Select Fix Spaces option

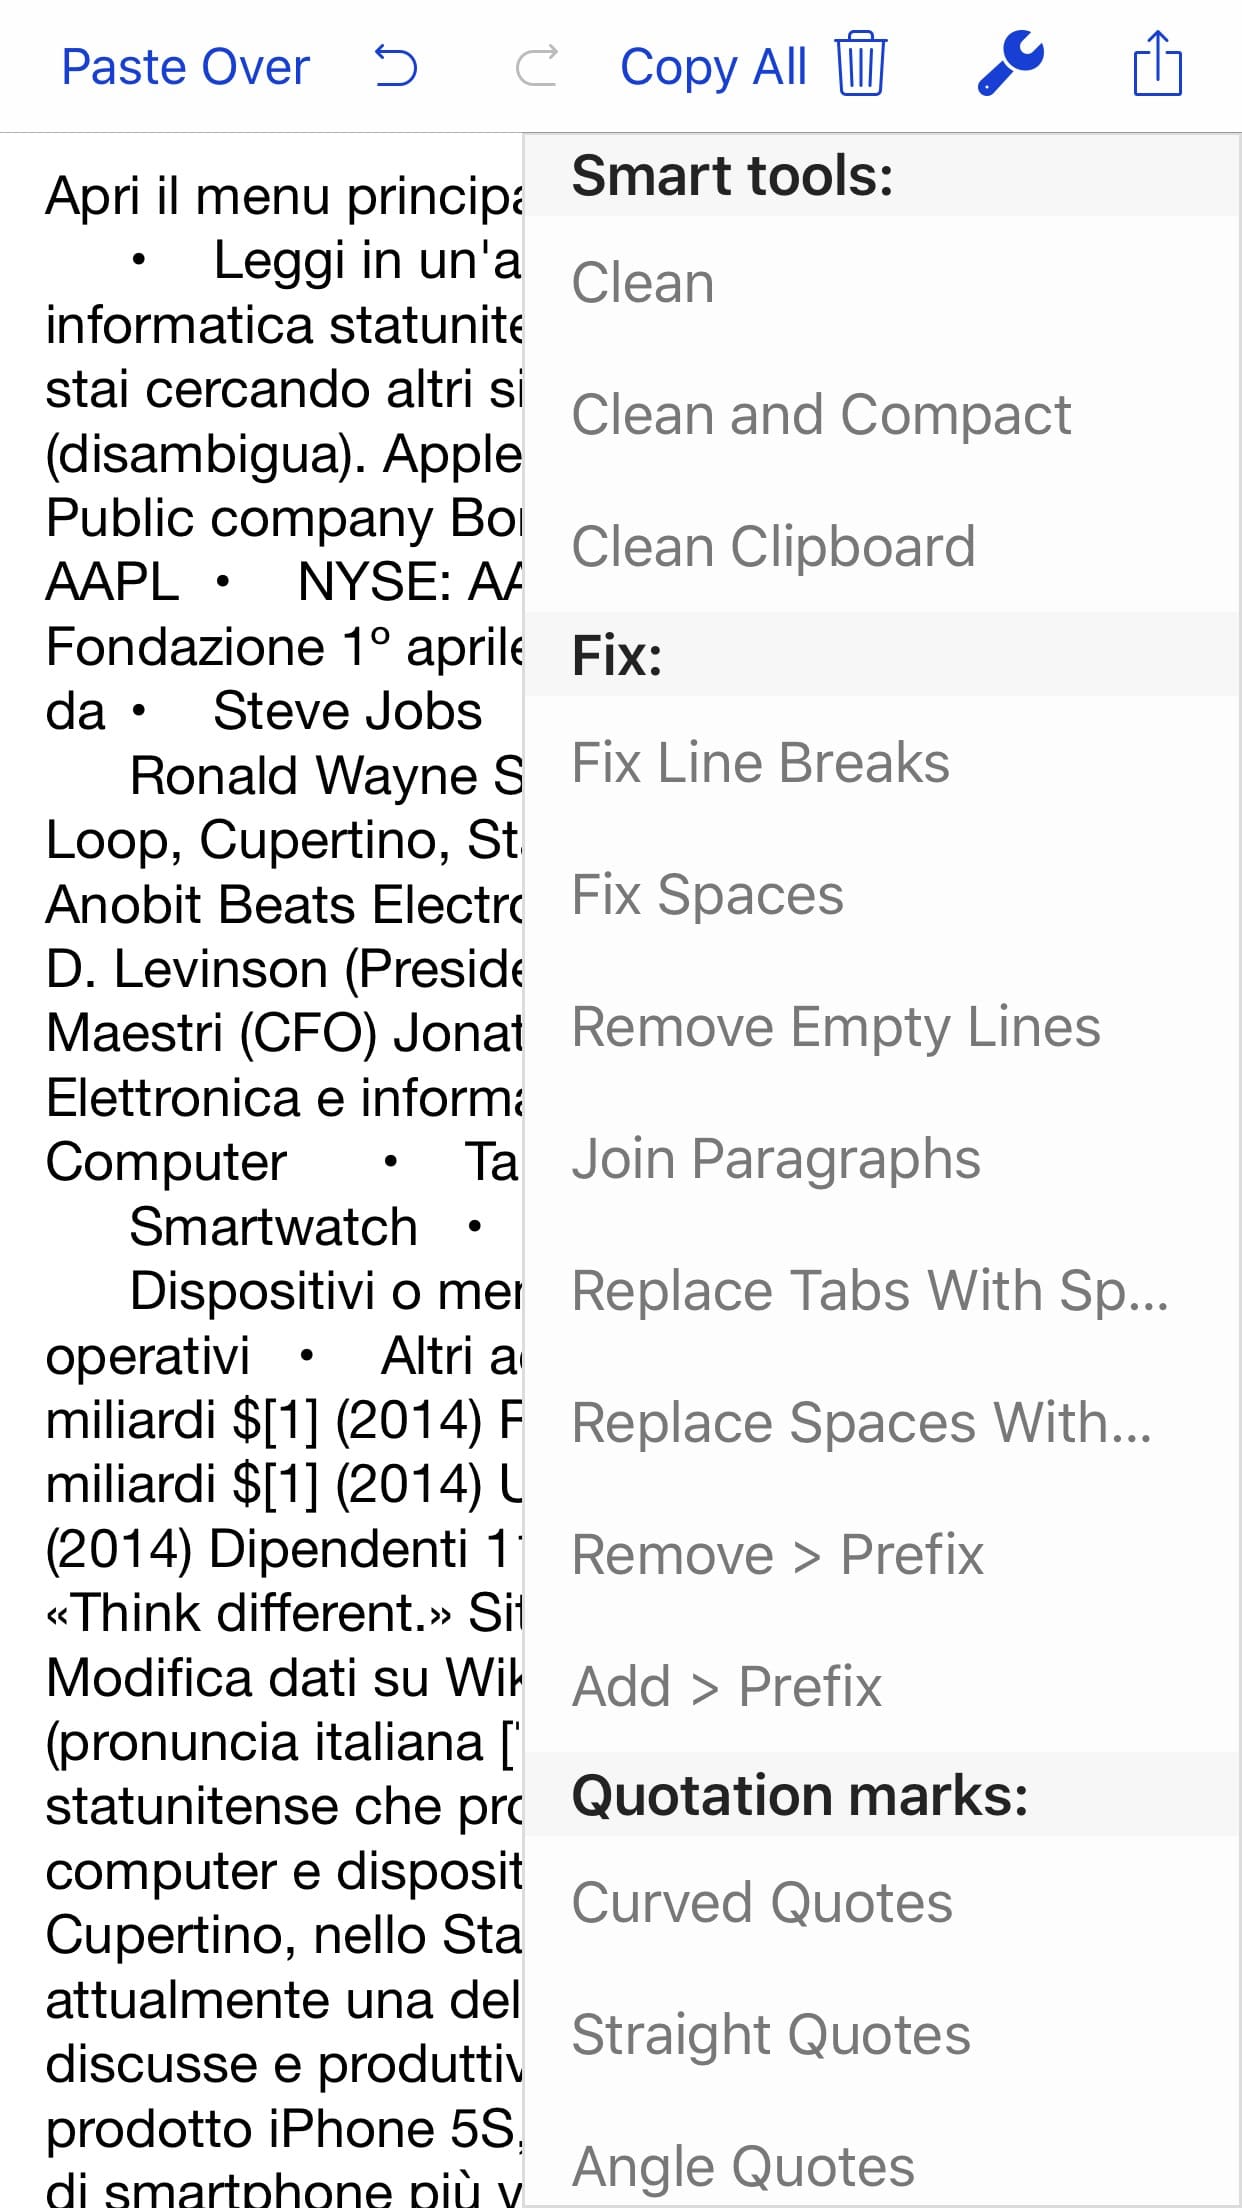(707, 895)
